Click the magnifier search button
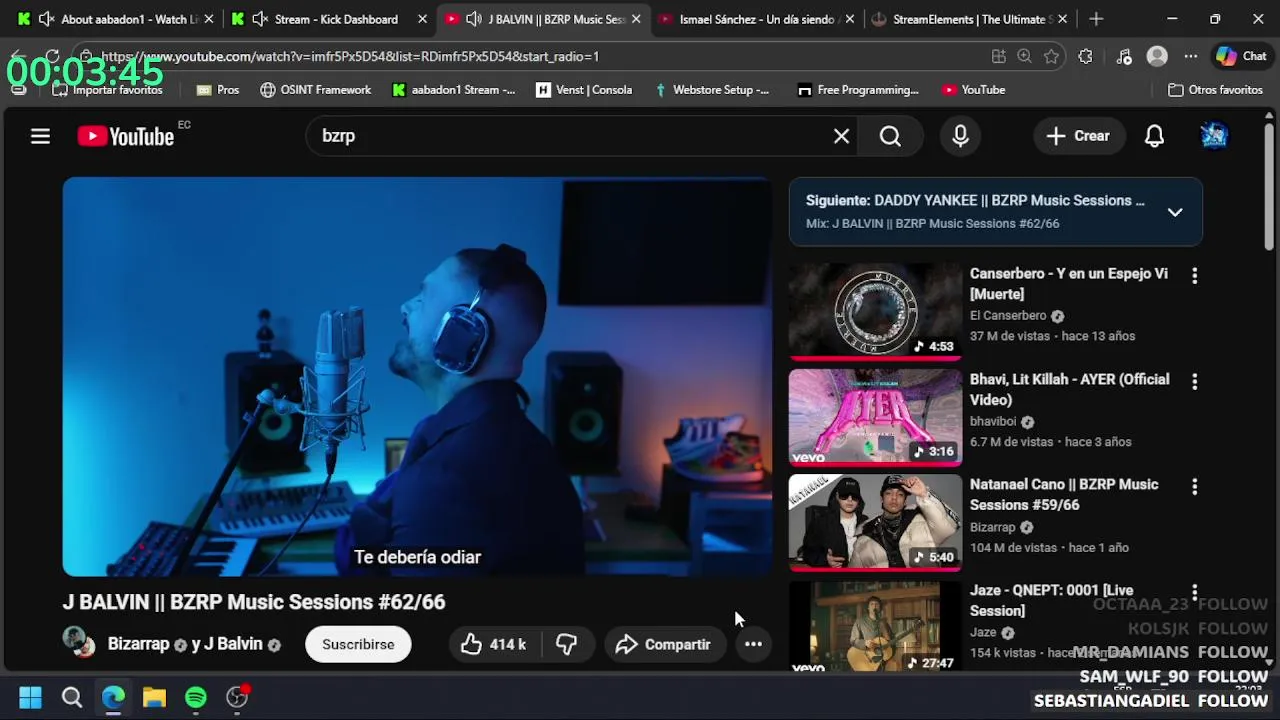Image resolution: width=1280 pixels, height=720 pixels. click(x=890, y=136)
